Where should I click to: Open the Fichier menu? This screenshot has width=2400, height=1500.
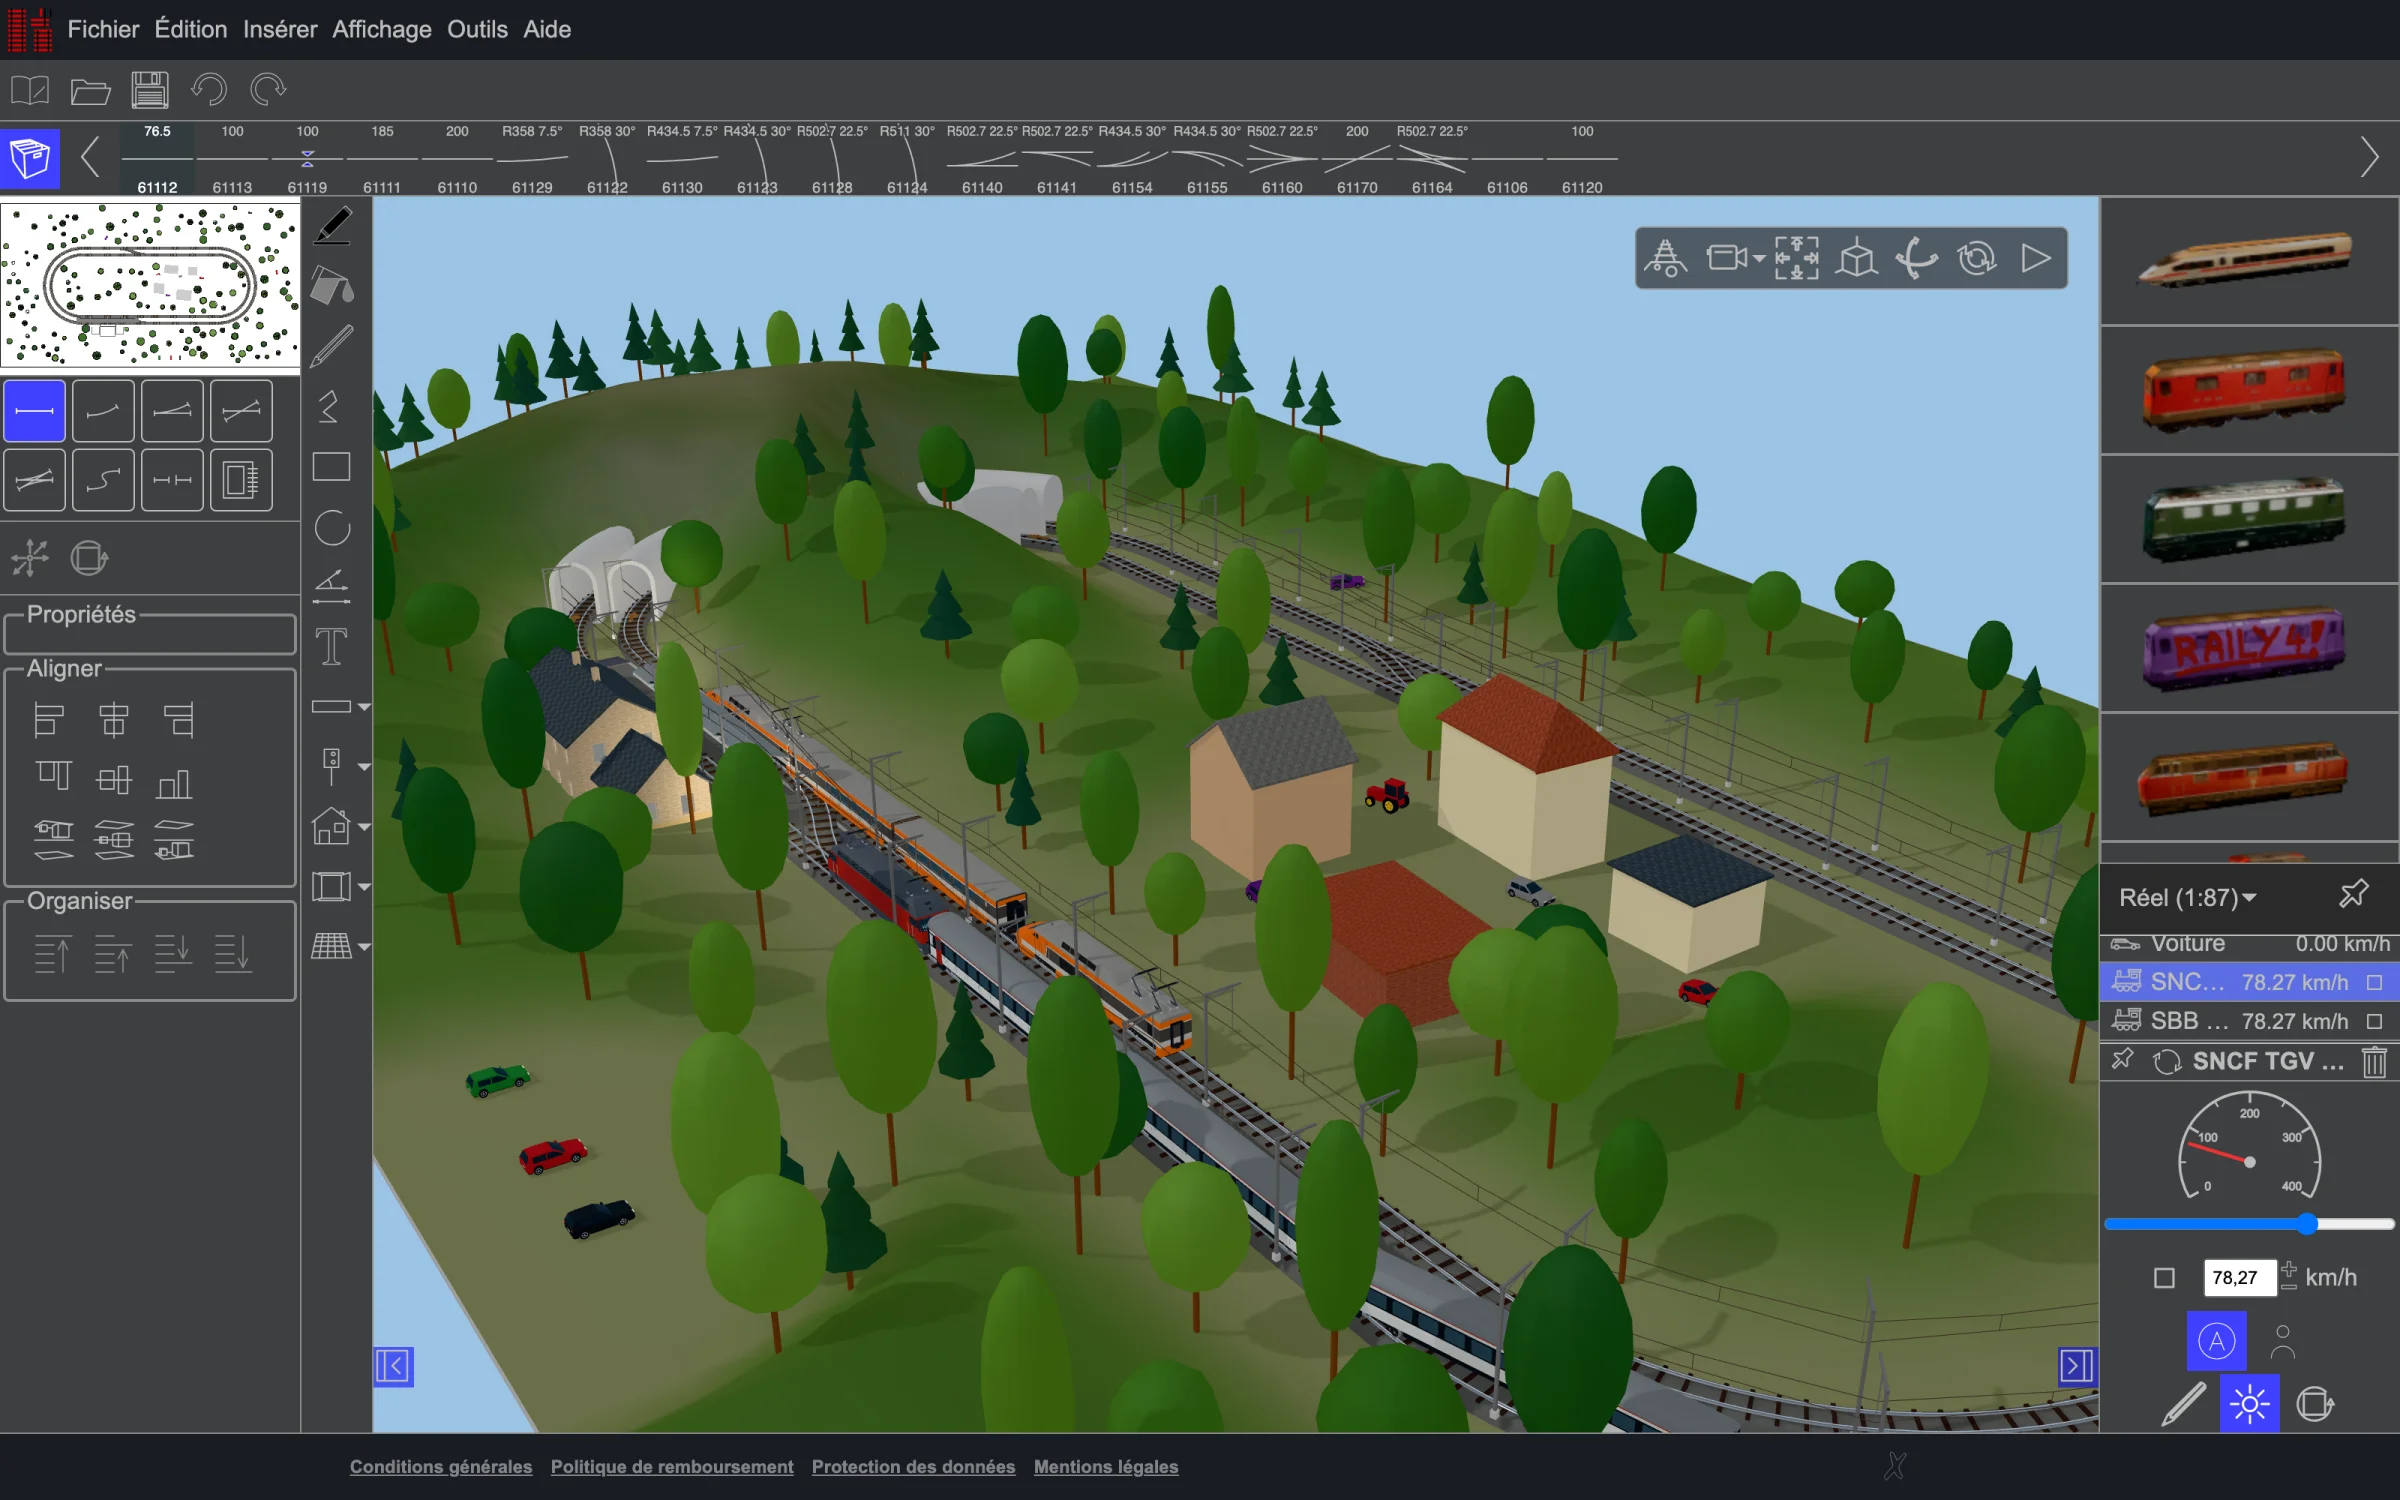[x=103, y=29]
